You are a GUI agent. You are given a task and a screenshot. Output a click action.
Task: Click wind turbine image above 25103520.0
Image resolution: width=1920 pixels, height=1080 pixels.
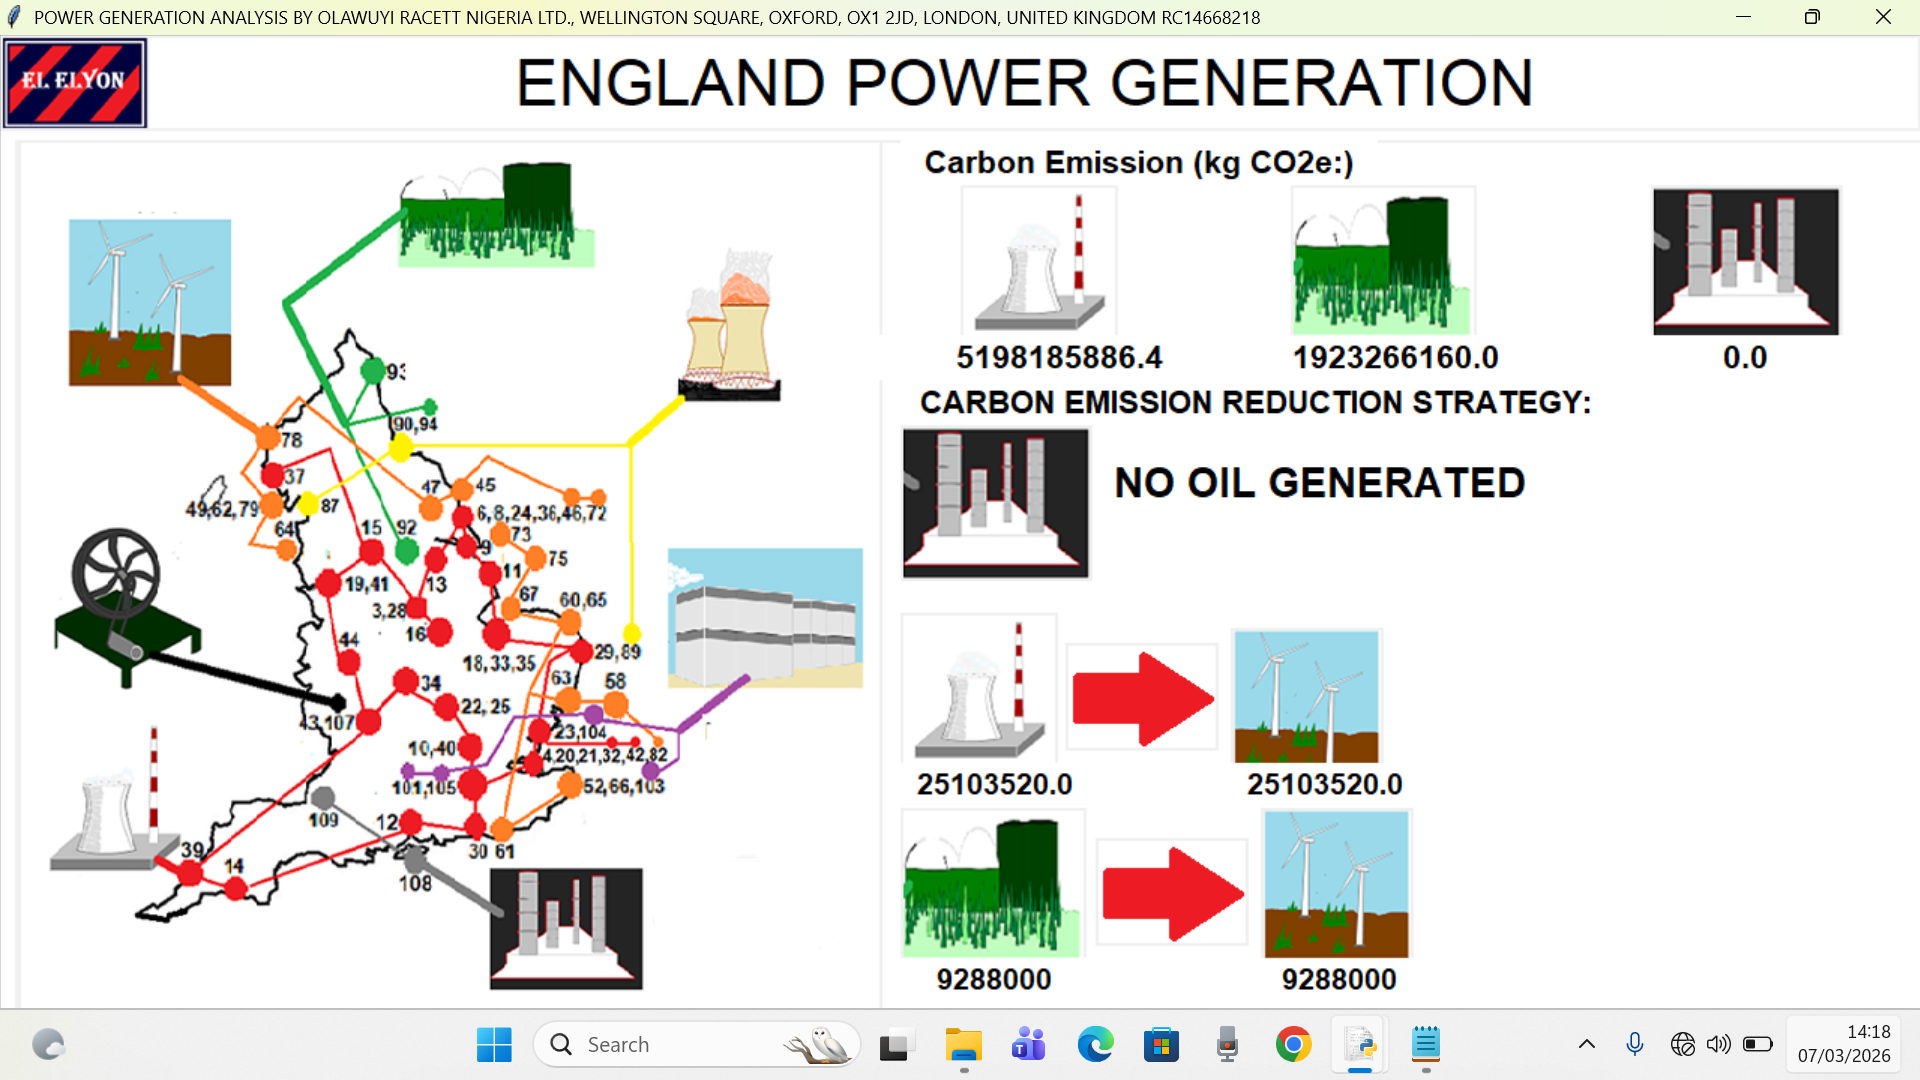click(1306, 696)
